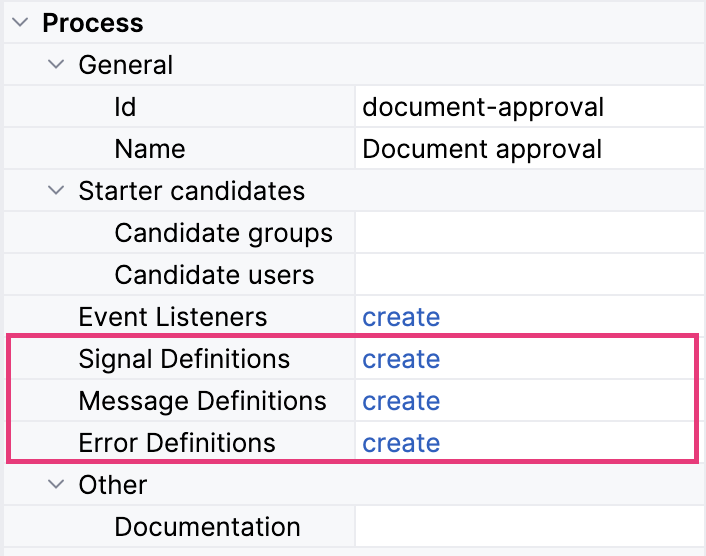The width and height of the screenshot is (706, 556).
Task: Collapse the Process section chevron
Action: [x=20, y=23]
